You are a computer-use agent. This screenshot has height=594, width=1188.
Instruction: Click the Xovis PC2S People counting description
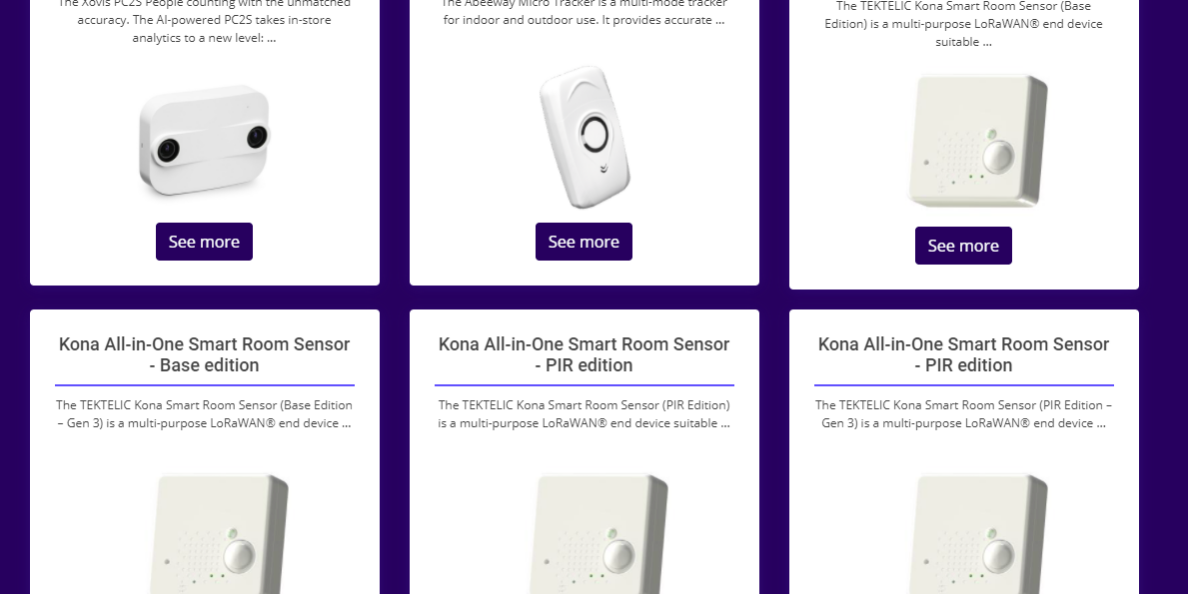(x=204, y=20)
